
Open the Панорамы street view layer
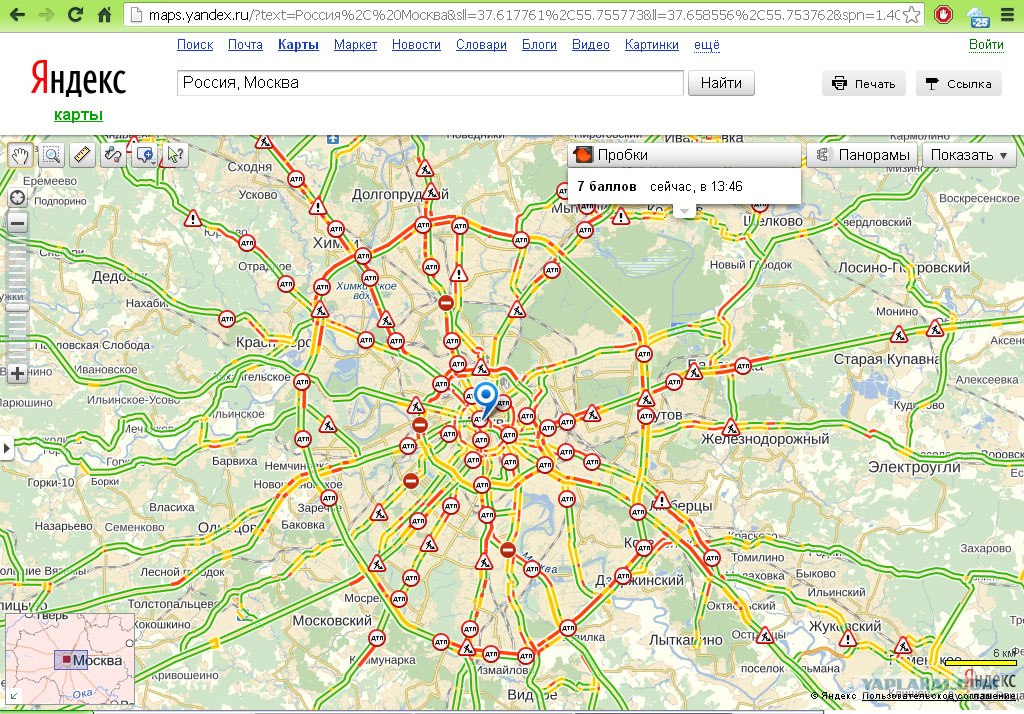(863, 155)
